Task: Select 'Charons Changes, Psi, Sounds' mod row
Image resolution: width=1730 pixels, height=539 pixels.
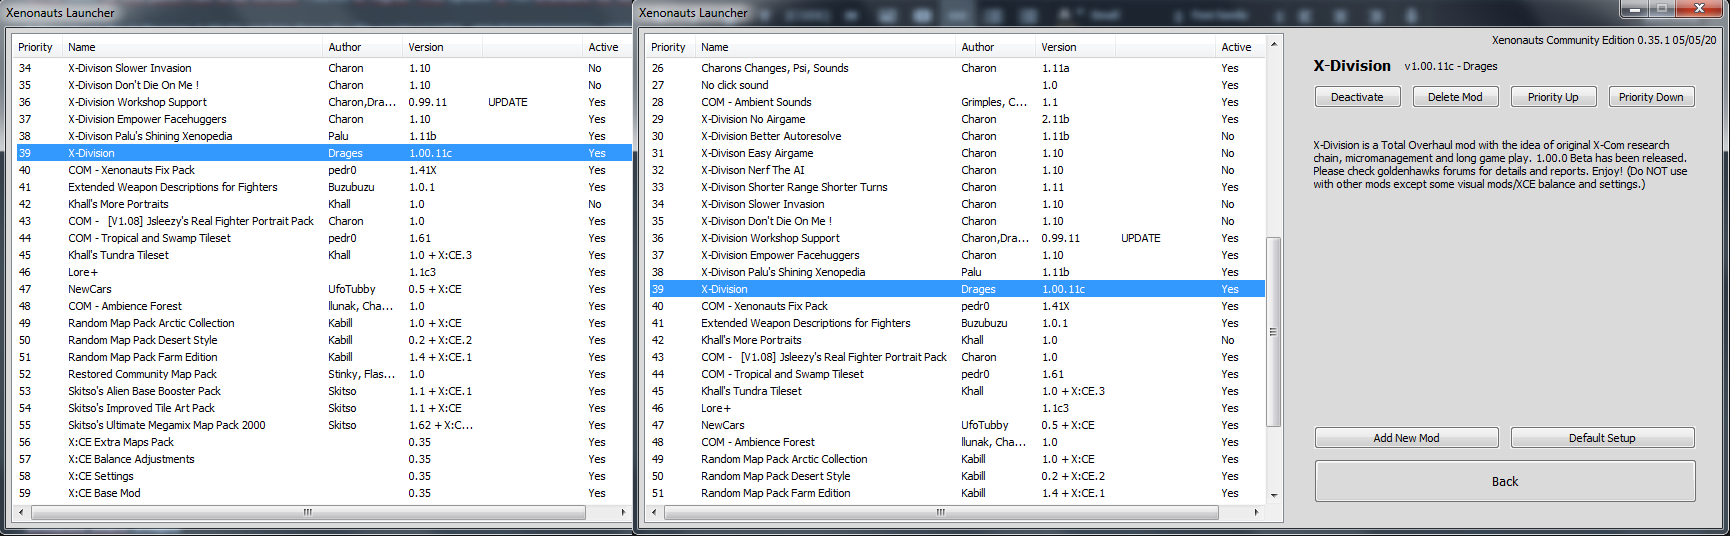Action: point(956,68)
